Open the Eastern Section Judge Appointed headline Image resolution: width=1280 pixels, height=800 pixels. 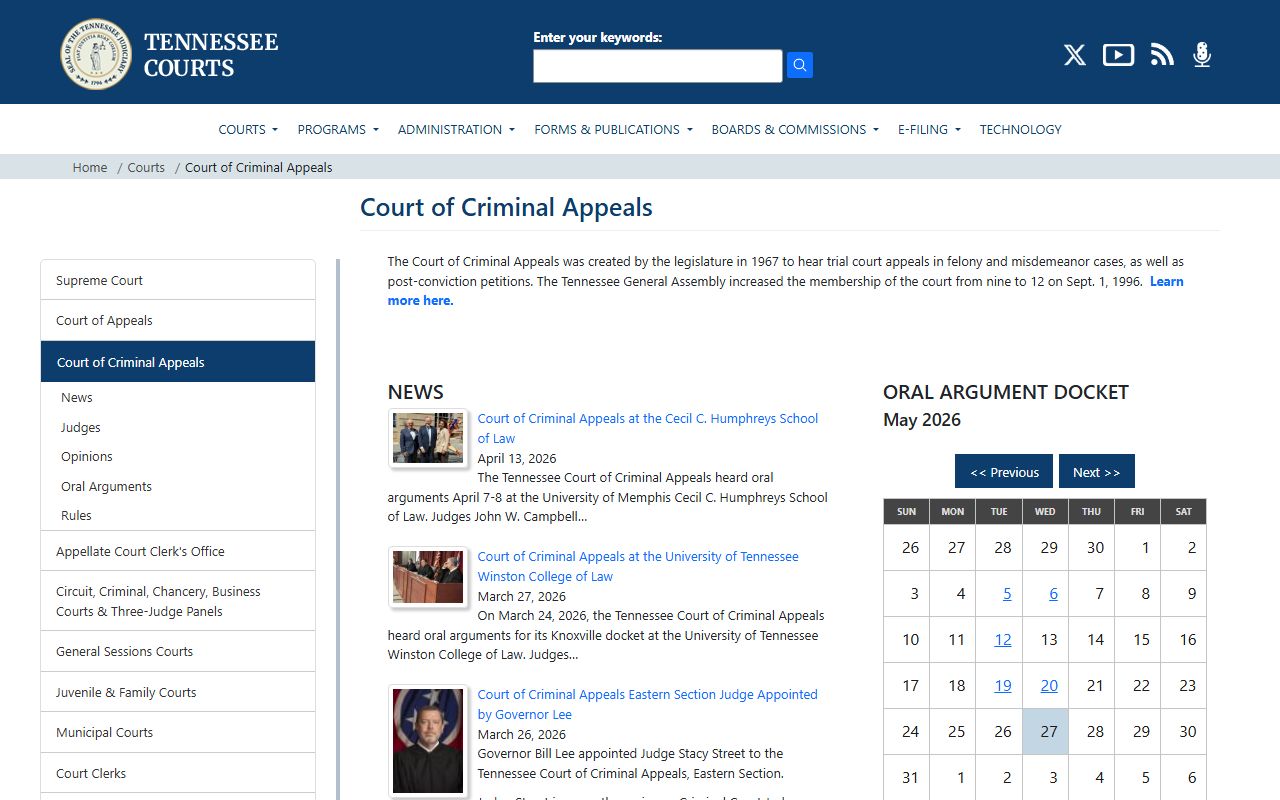click(647, 704)
